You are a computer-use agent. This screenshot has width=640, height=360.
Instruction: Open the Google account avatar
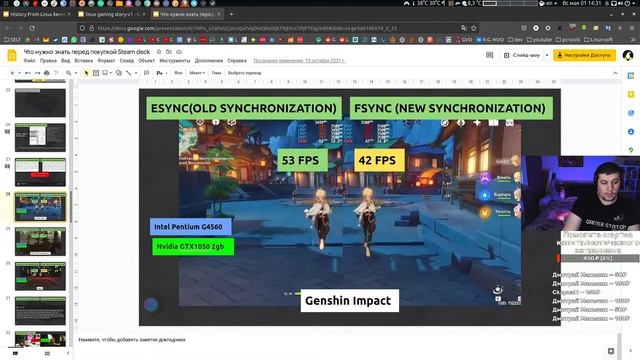pyautogui.click(x=628, y=55)
